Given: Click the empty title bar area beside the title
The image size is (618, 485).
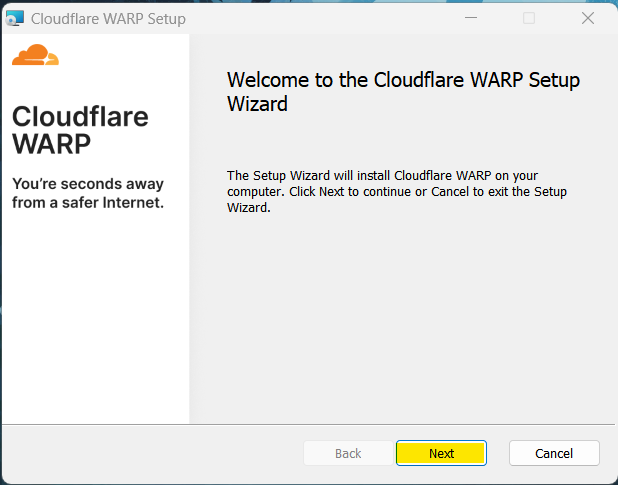Looking at the screenshot, I should [x=320, y=18].
